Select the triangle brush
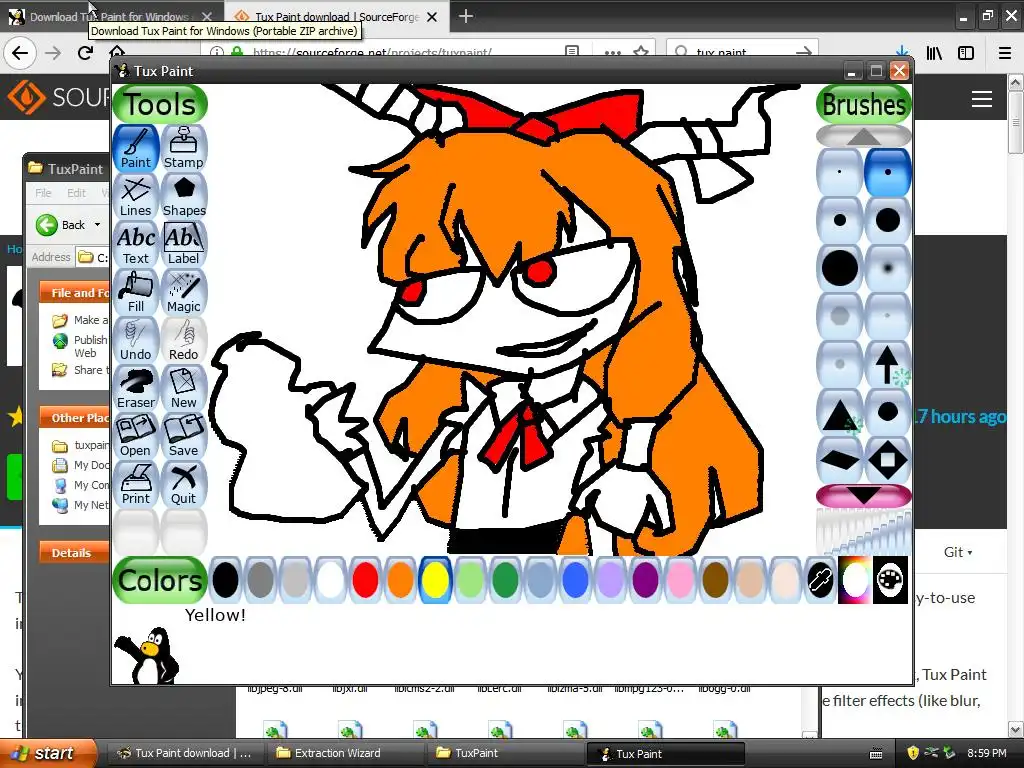Viewport: 1024px width, 768px height. [x=840, y=412]
